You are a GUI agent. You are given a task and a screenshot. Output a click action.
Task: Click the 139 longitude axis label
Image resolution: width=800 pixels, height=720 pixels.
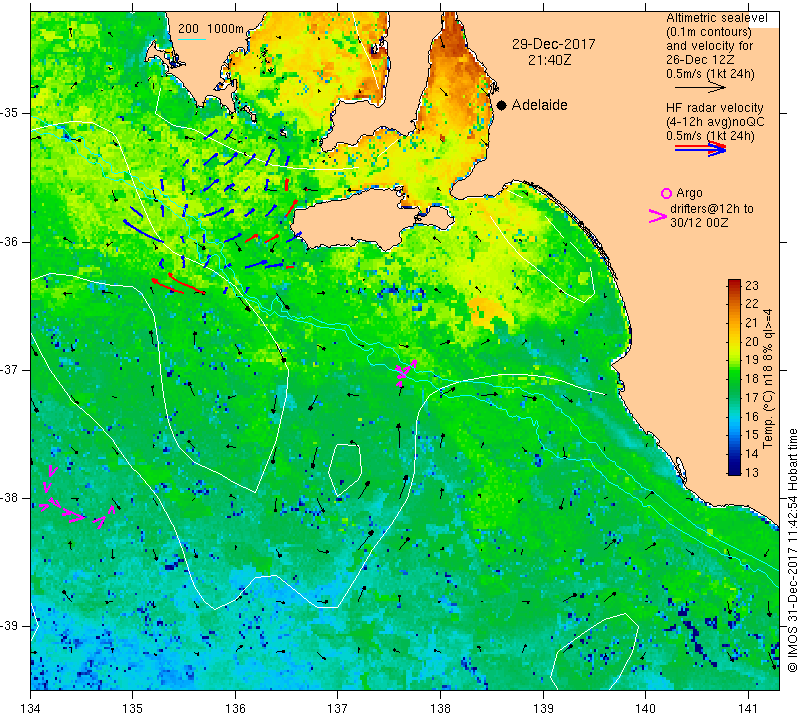pos(543,709)
